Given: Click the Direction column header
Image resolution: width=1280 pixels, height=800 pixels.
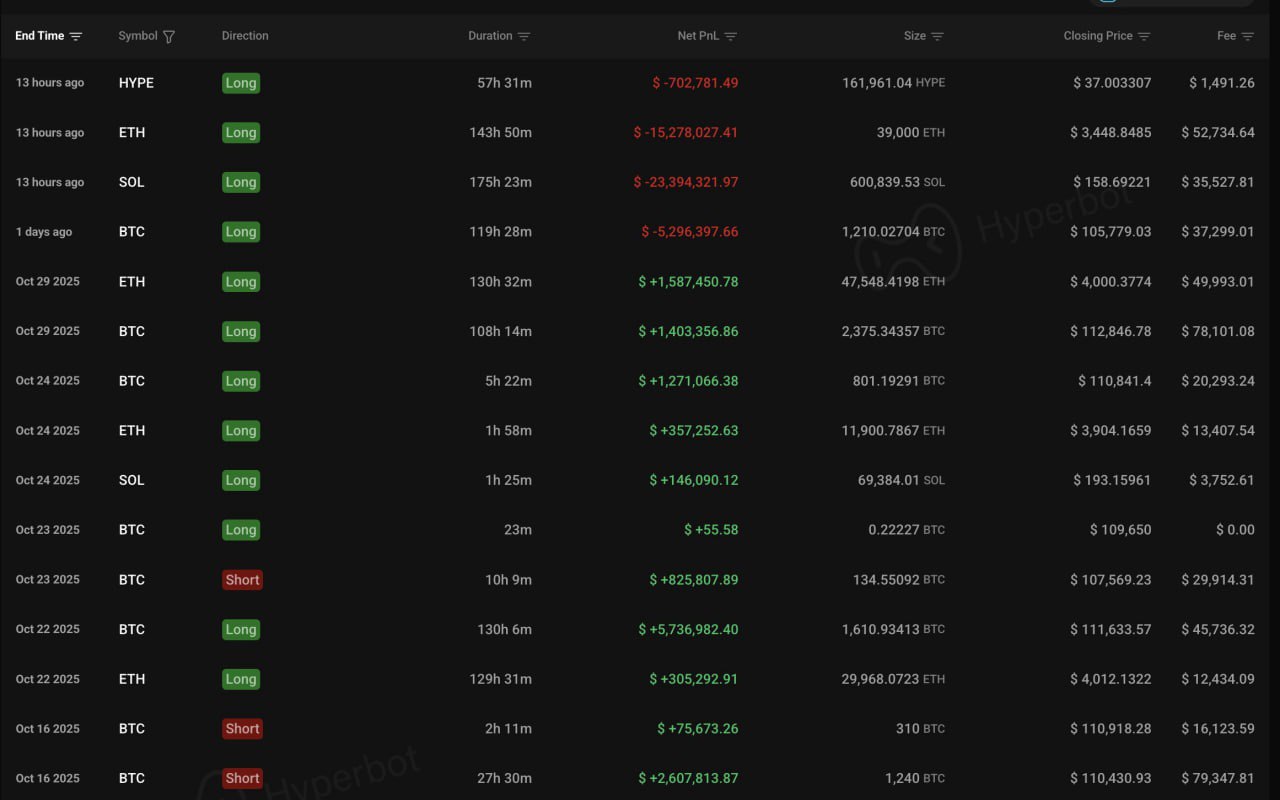Looking at the screenshot, I should point(245,36).
